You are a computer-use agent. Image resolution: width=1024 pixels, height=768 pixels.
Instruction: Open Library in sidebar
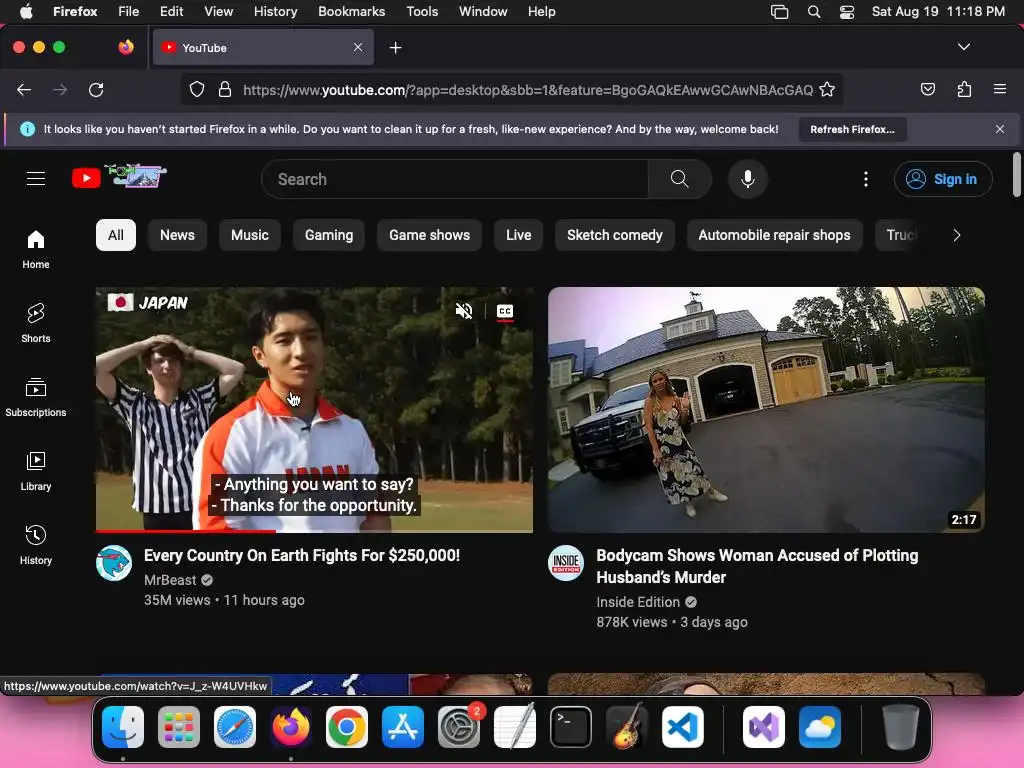point(36,471)
